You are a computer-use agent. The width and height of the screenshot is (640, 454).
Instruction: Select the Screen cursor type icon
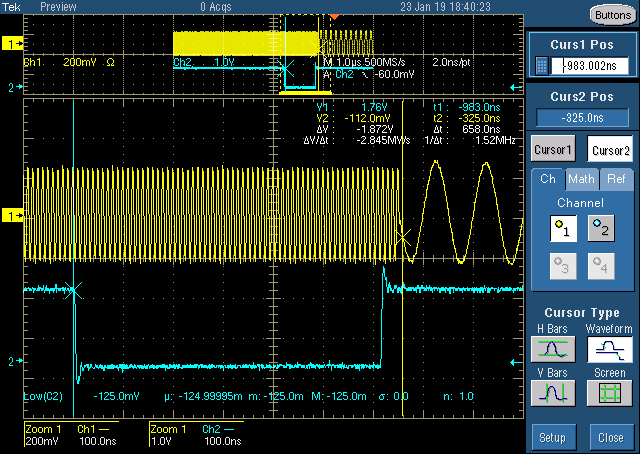point(609,393)
